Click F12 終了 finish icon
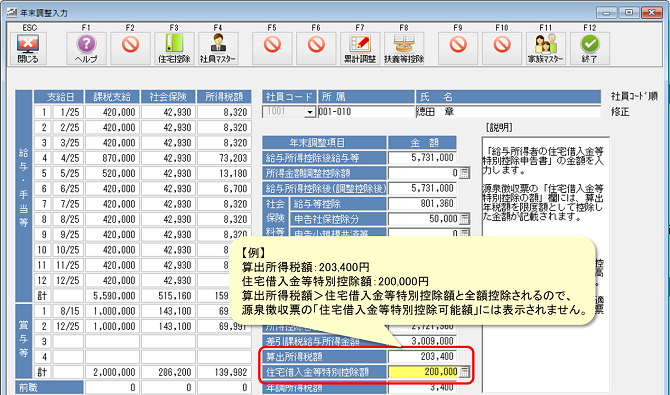 coord(590,48)
